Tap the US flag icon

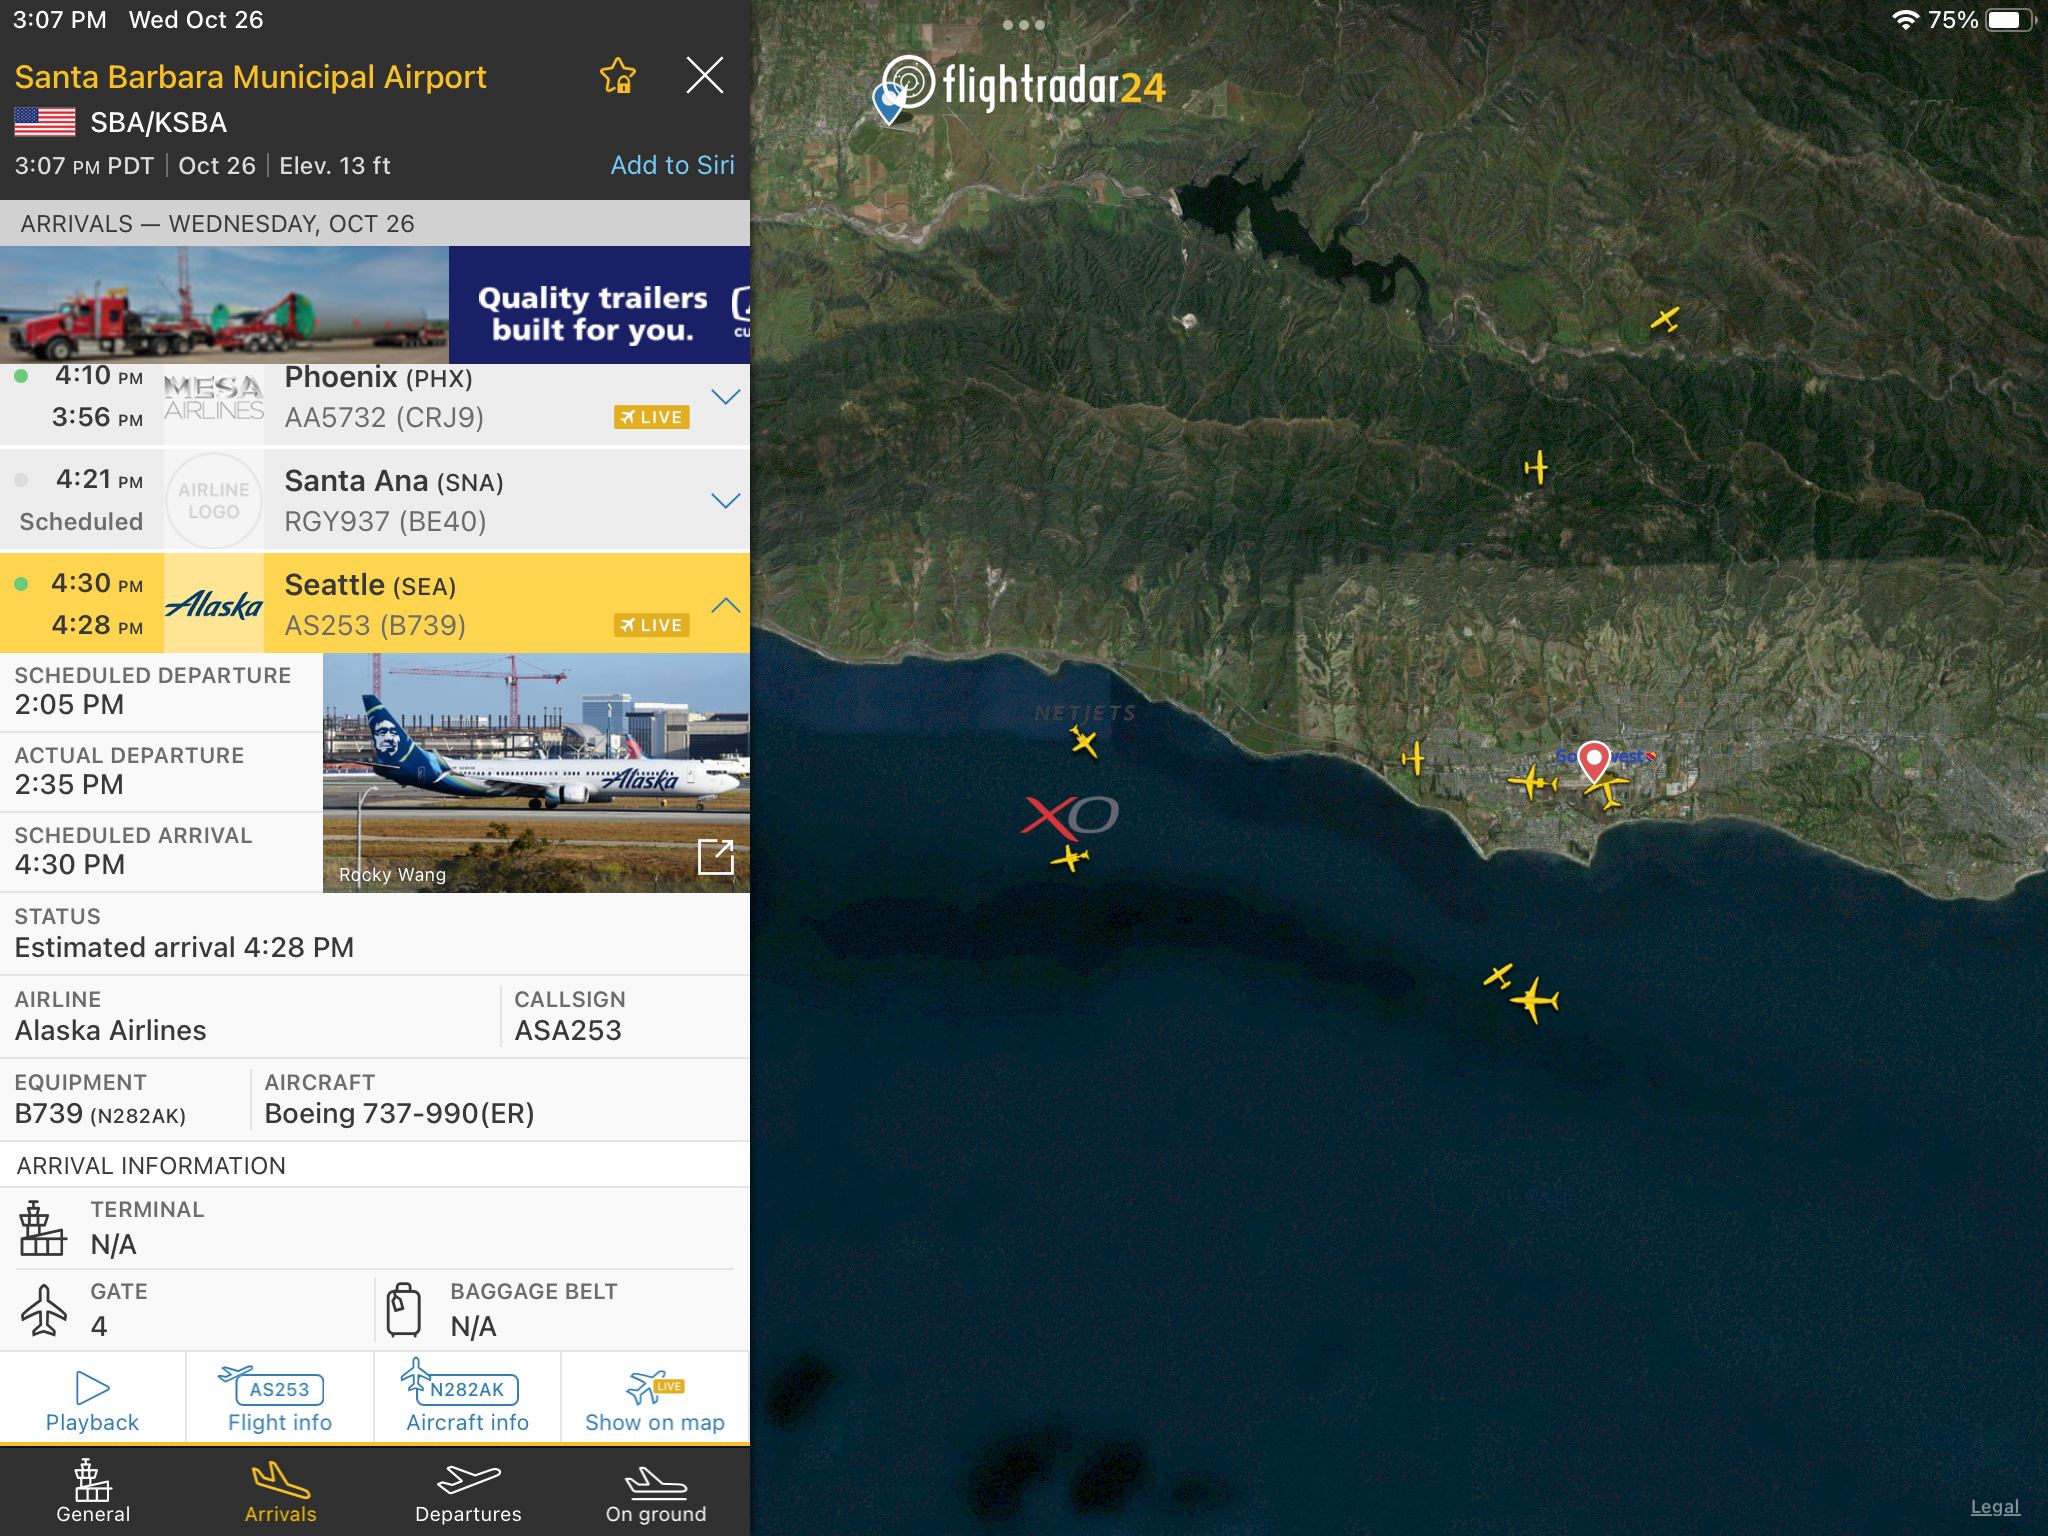tap(45, 122)
